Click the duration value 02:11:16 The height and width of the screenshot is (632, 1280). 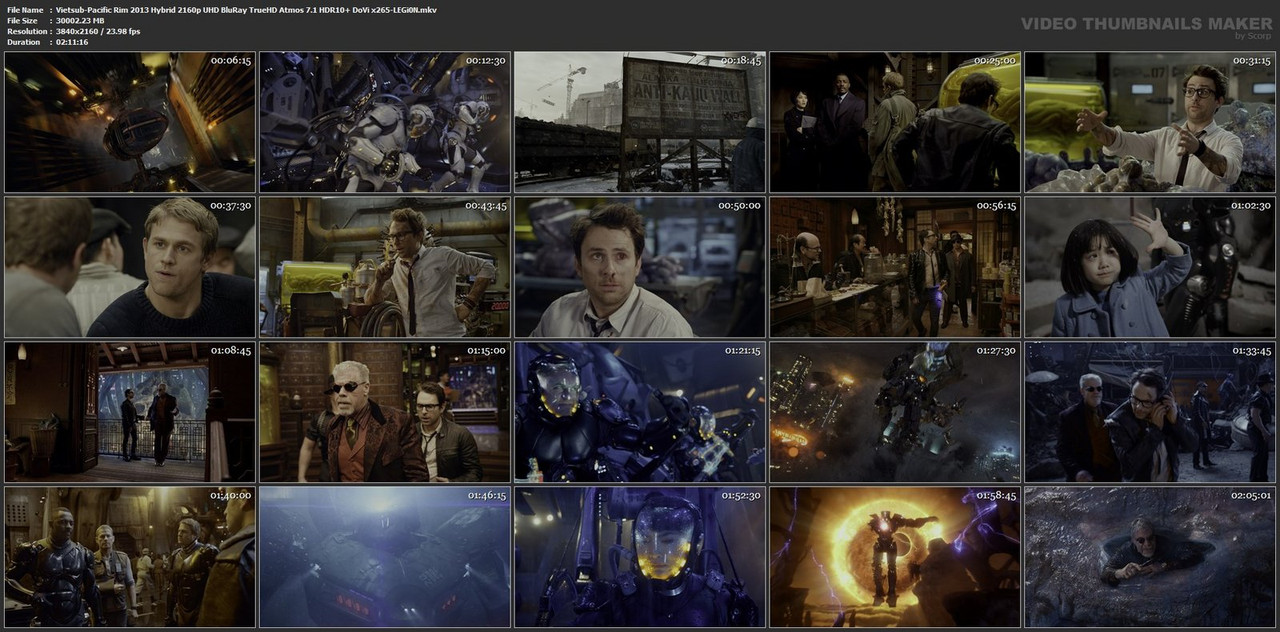click(x=72, y=42)
